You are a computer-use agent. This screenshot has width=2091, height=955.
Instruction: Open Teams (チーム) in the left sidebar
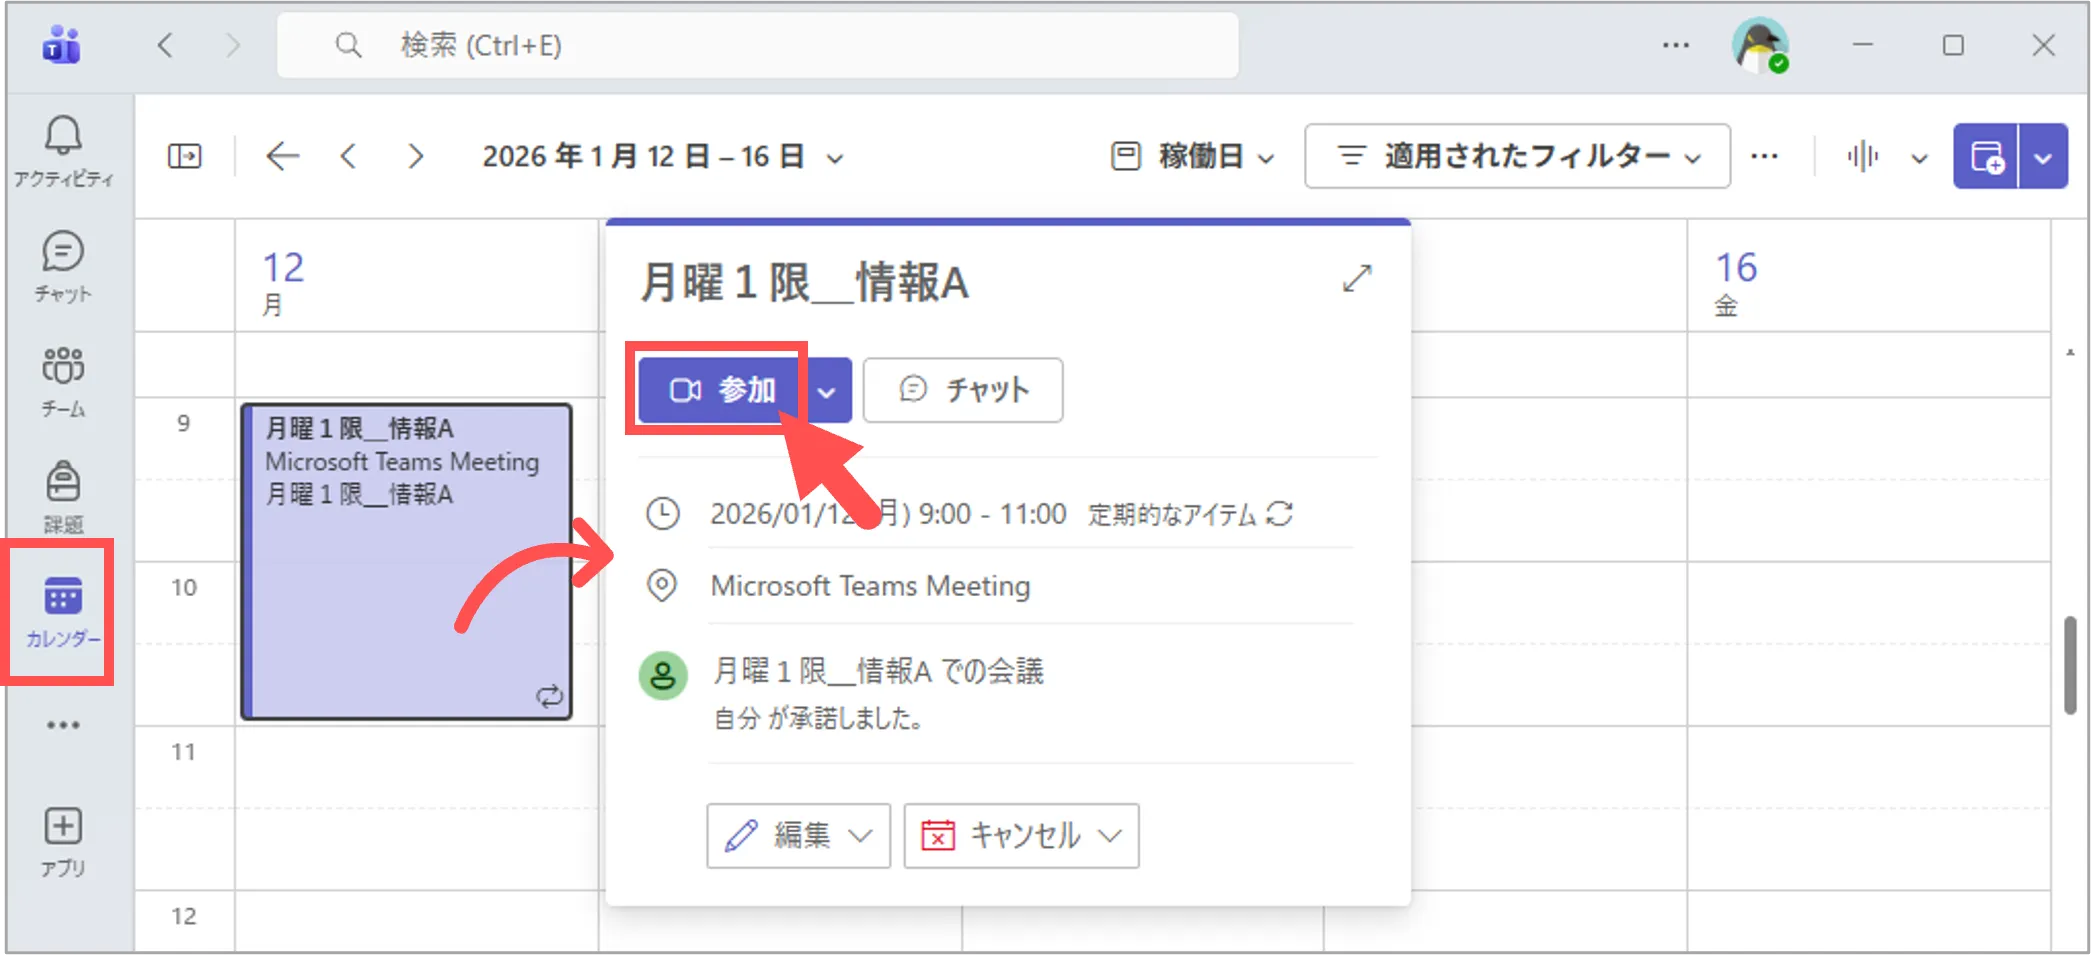pyautogui.click(x=63, y=380)
